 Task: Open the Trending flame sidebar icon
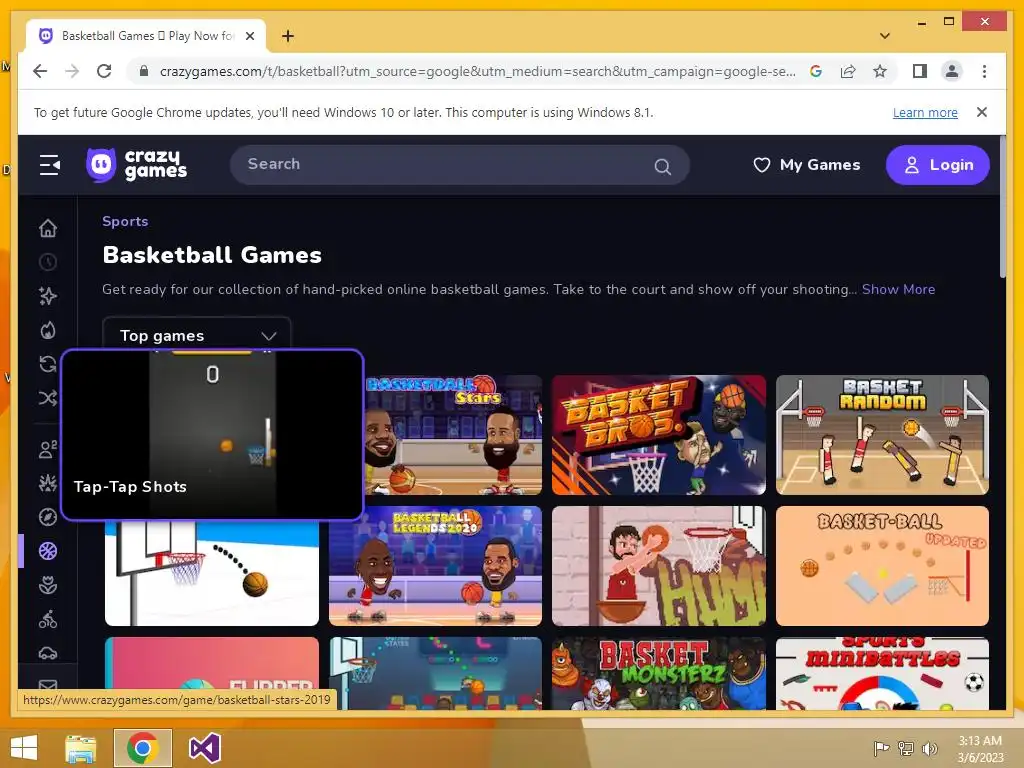tap(48, 330)
